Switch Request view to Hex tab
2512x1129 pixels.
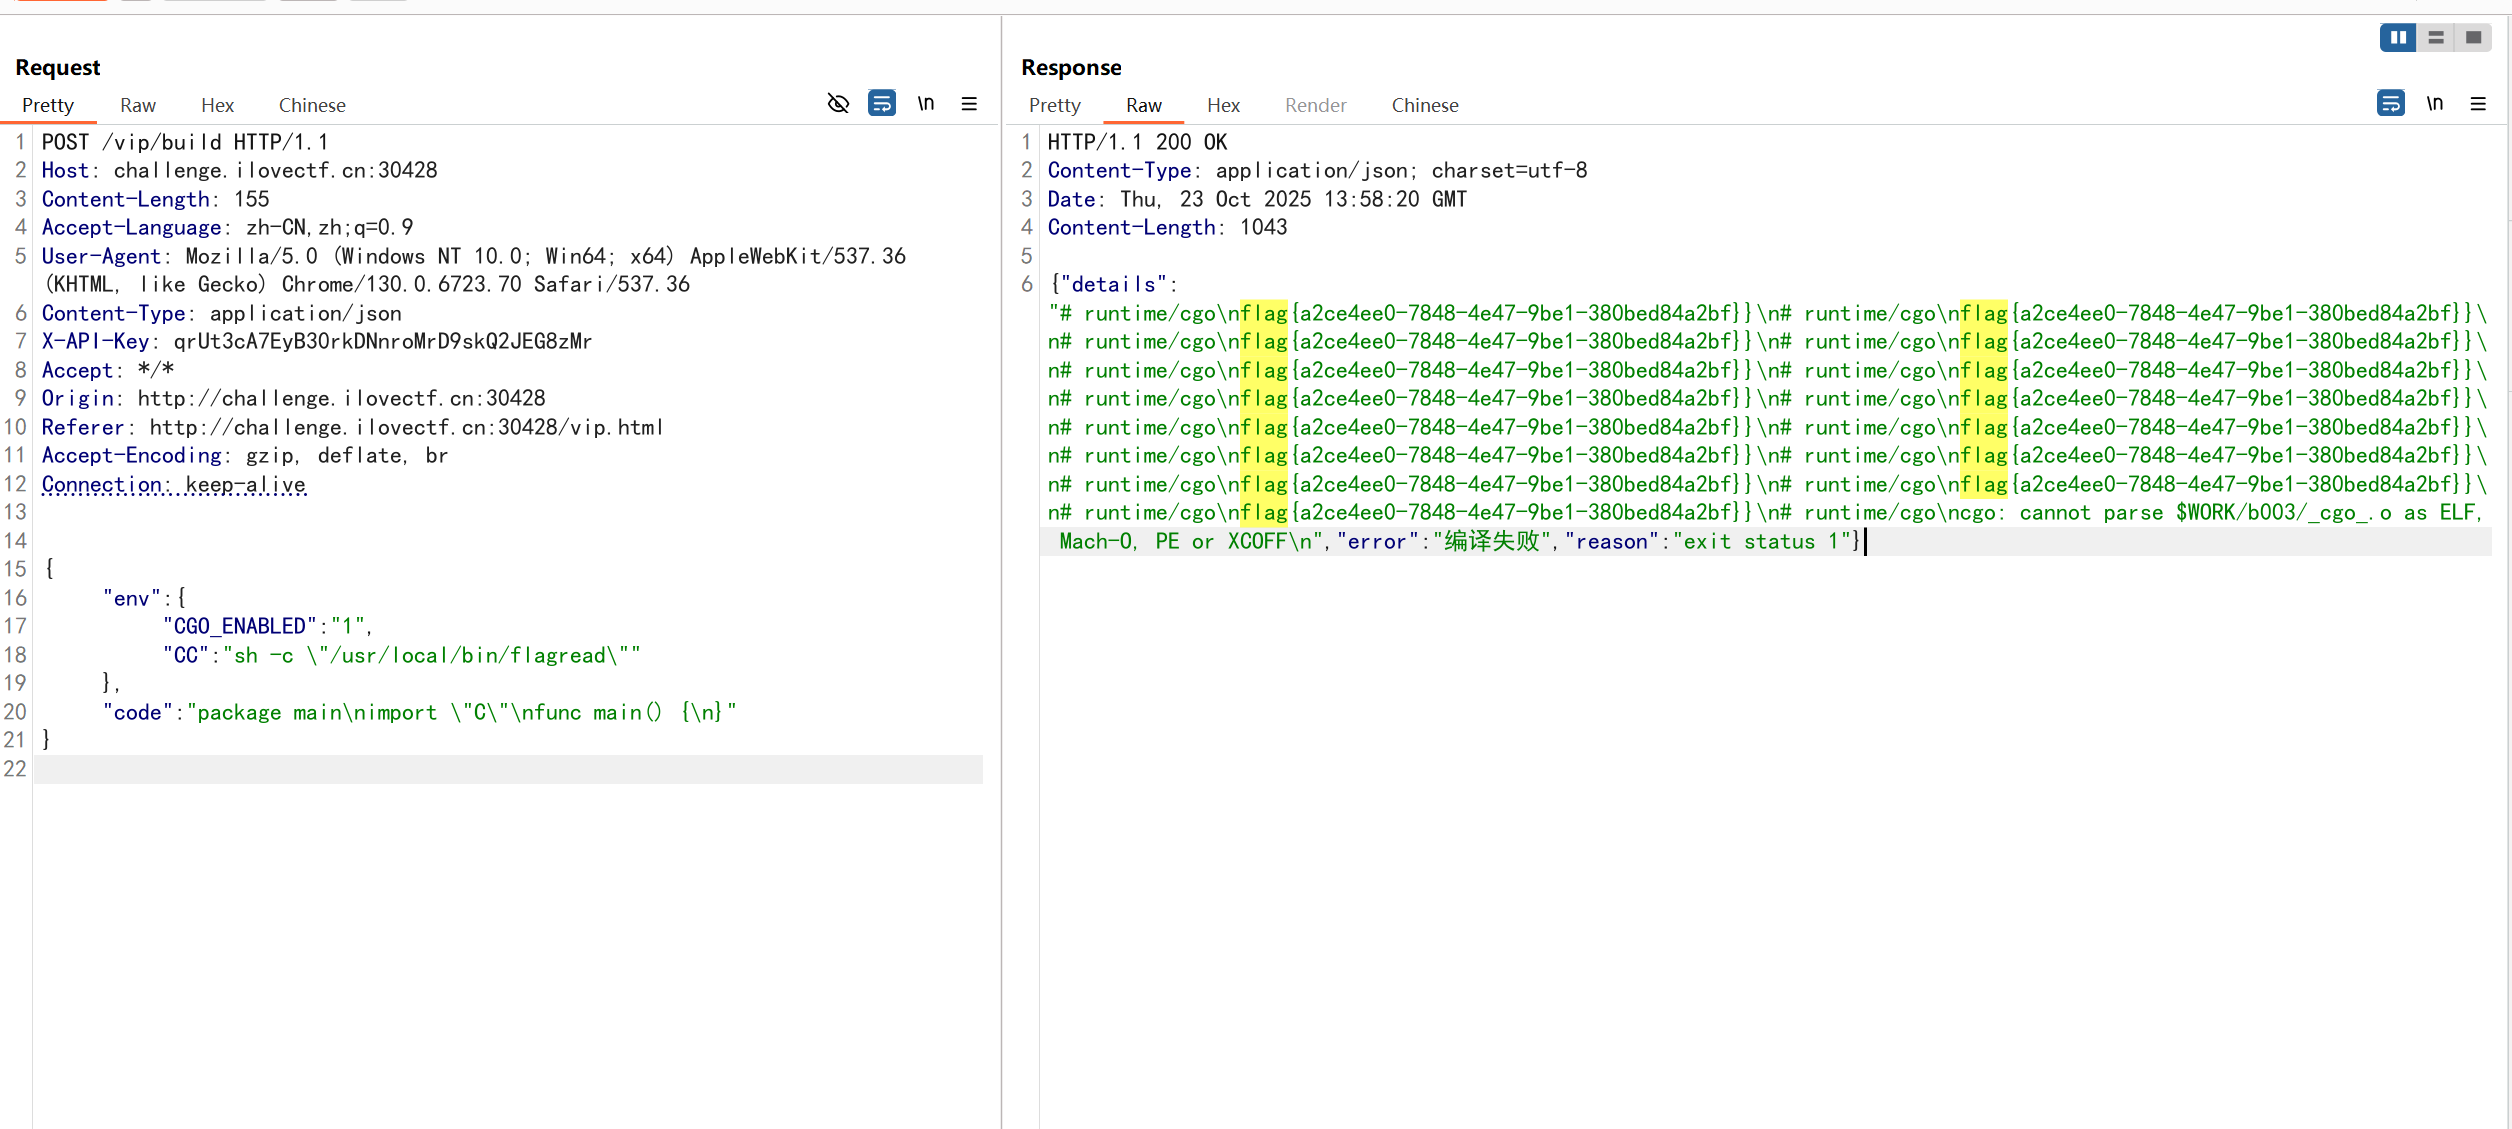[217, 105]
